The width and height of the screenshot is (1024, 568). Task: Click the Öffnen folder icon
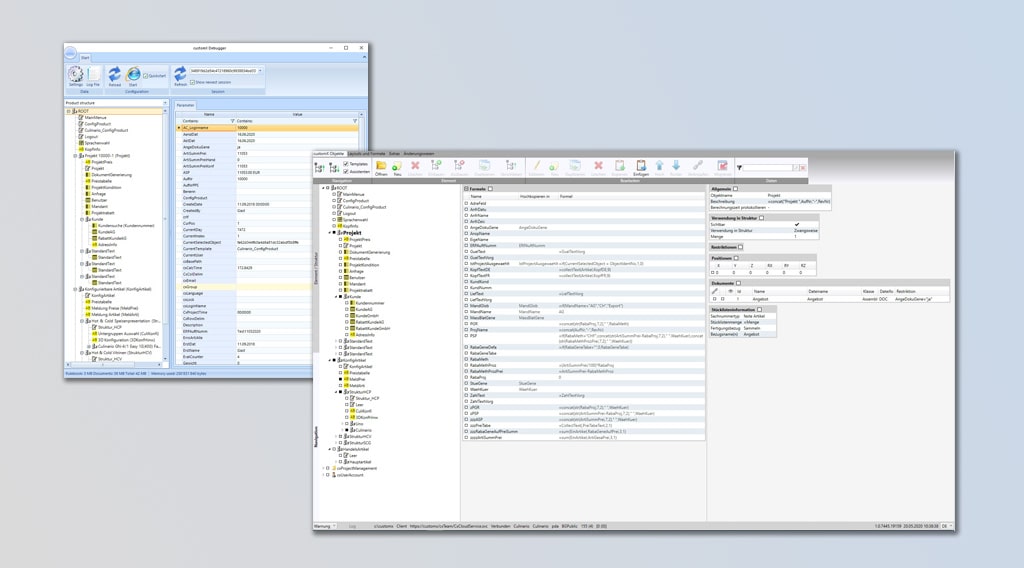(x=381, y=167)
